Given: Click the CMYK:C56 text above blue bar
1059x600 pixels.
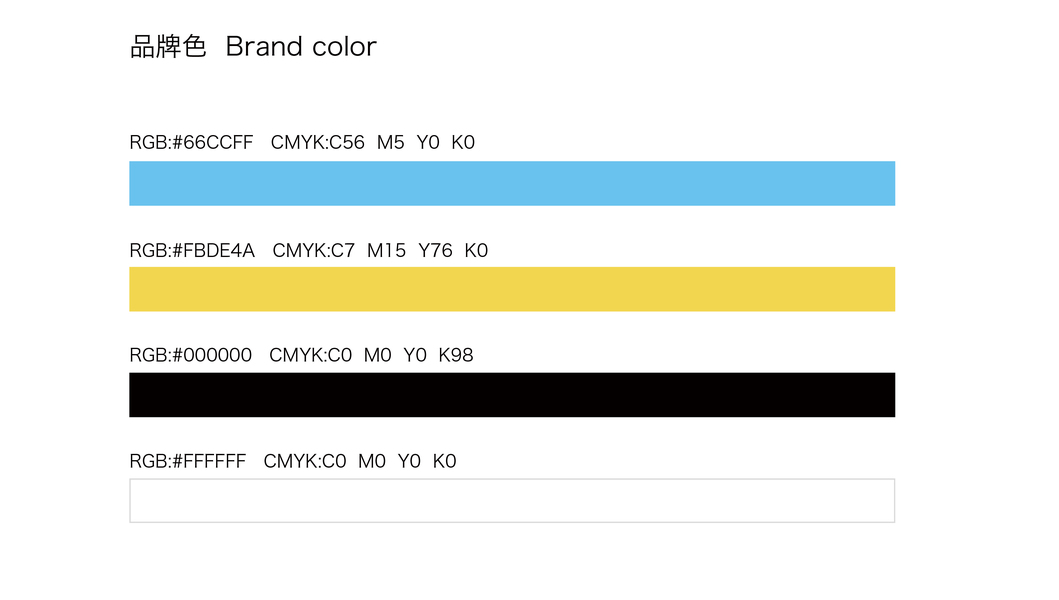Looking at the screenshot, I should tap(317, 143).
